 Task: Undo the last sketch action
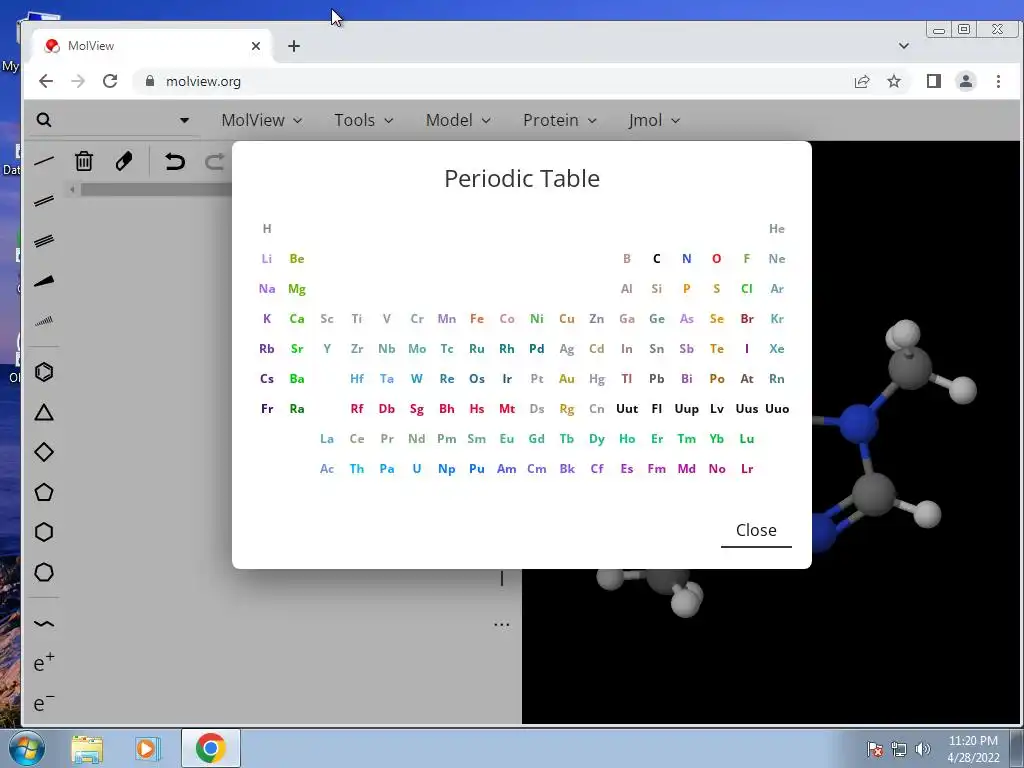pos(174,161)
